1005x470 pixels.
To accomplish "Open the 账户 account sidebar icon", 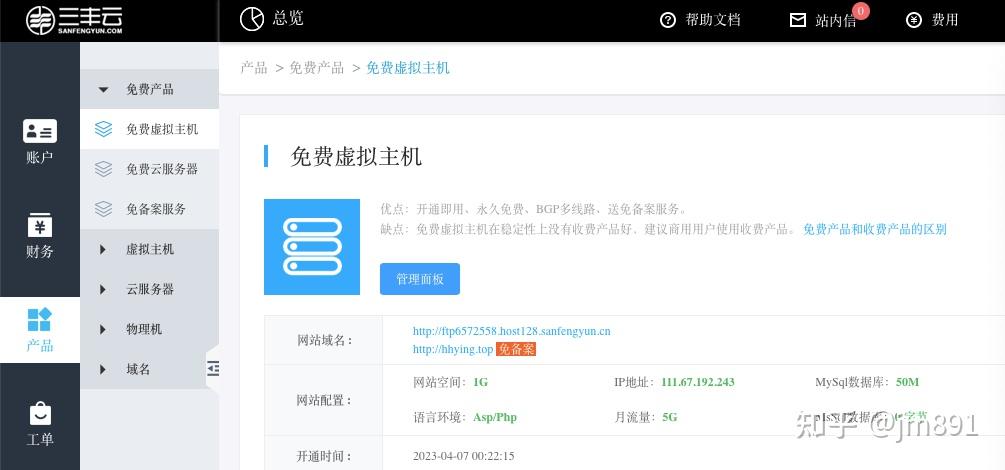I will (40, 131).
